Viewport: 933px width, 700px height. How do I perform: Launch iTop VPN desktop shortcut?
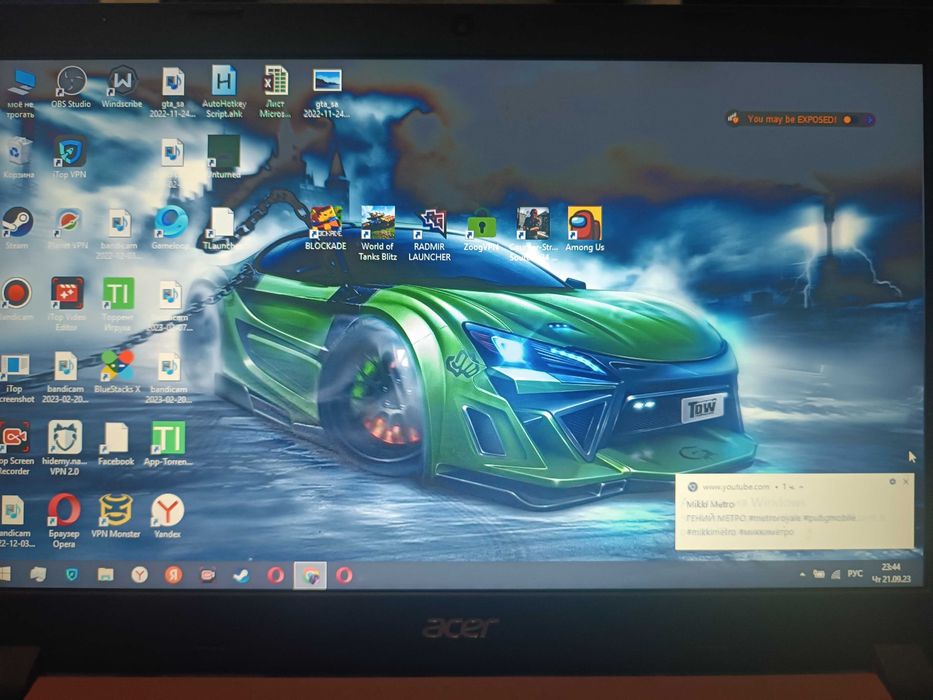point(70,157)
